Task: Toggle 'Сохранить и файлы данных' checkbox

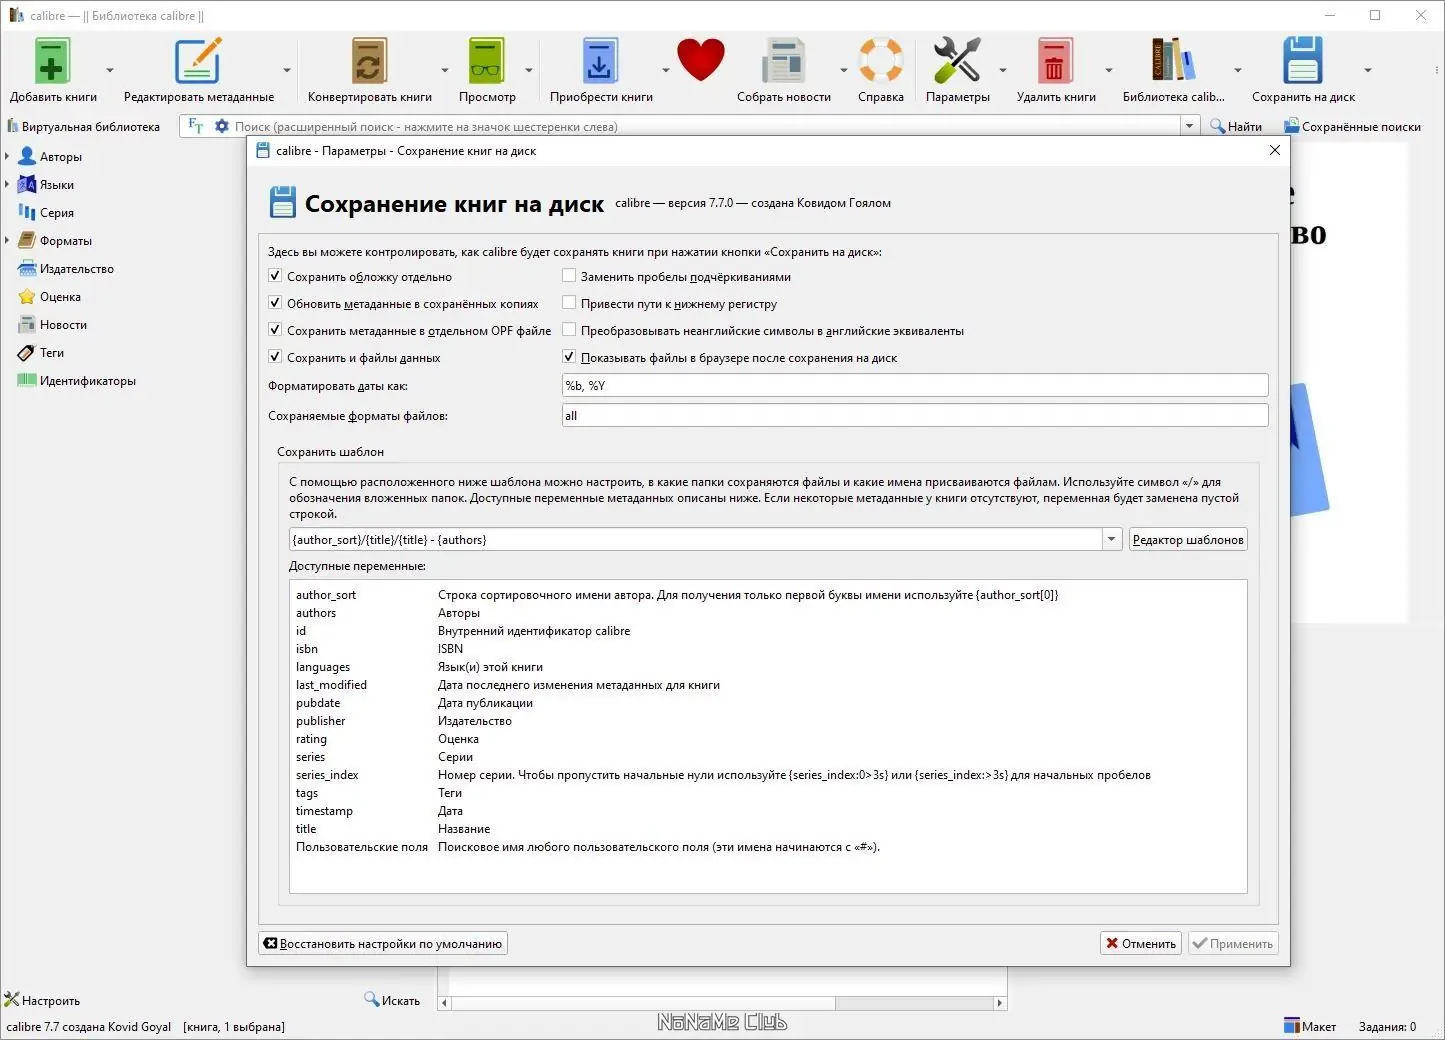Action: (275, 357)
